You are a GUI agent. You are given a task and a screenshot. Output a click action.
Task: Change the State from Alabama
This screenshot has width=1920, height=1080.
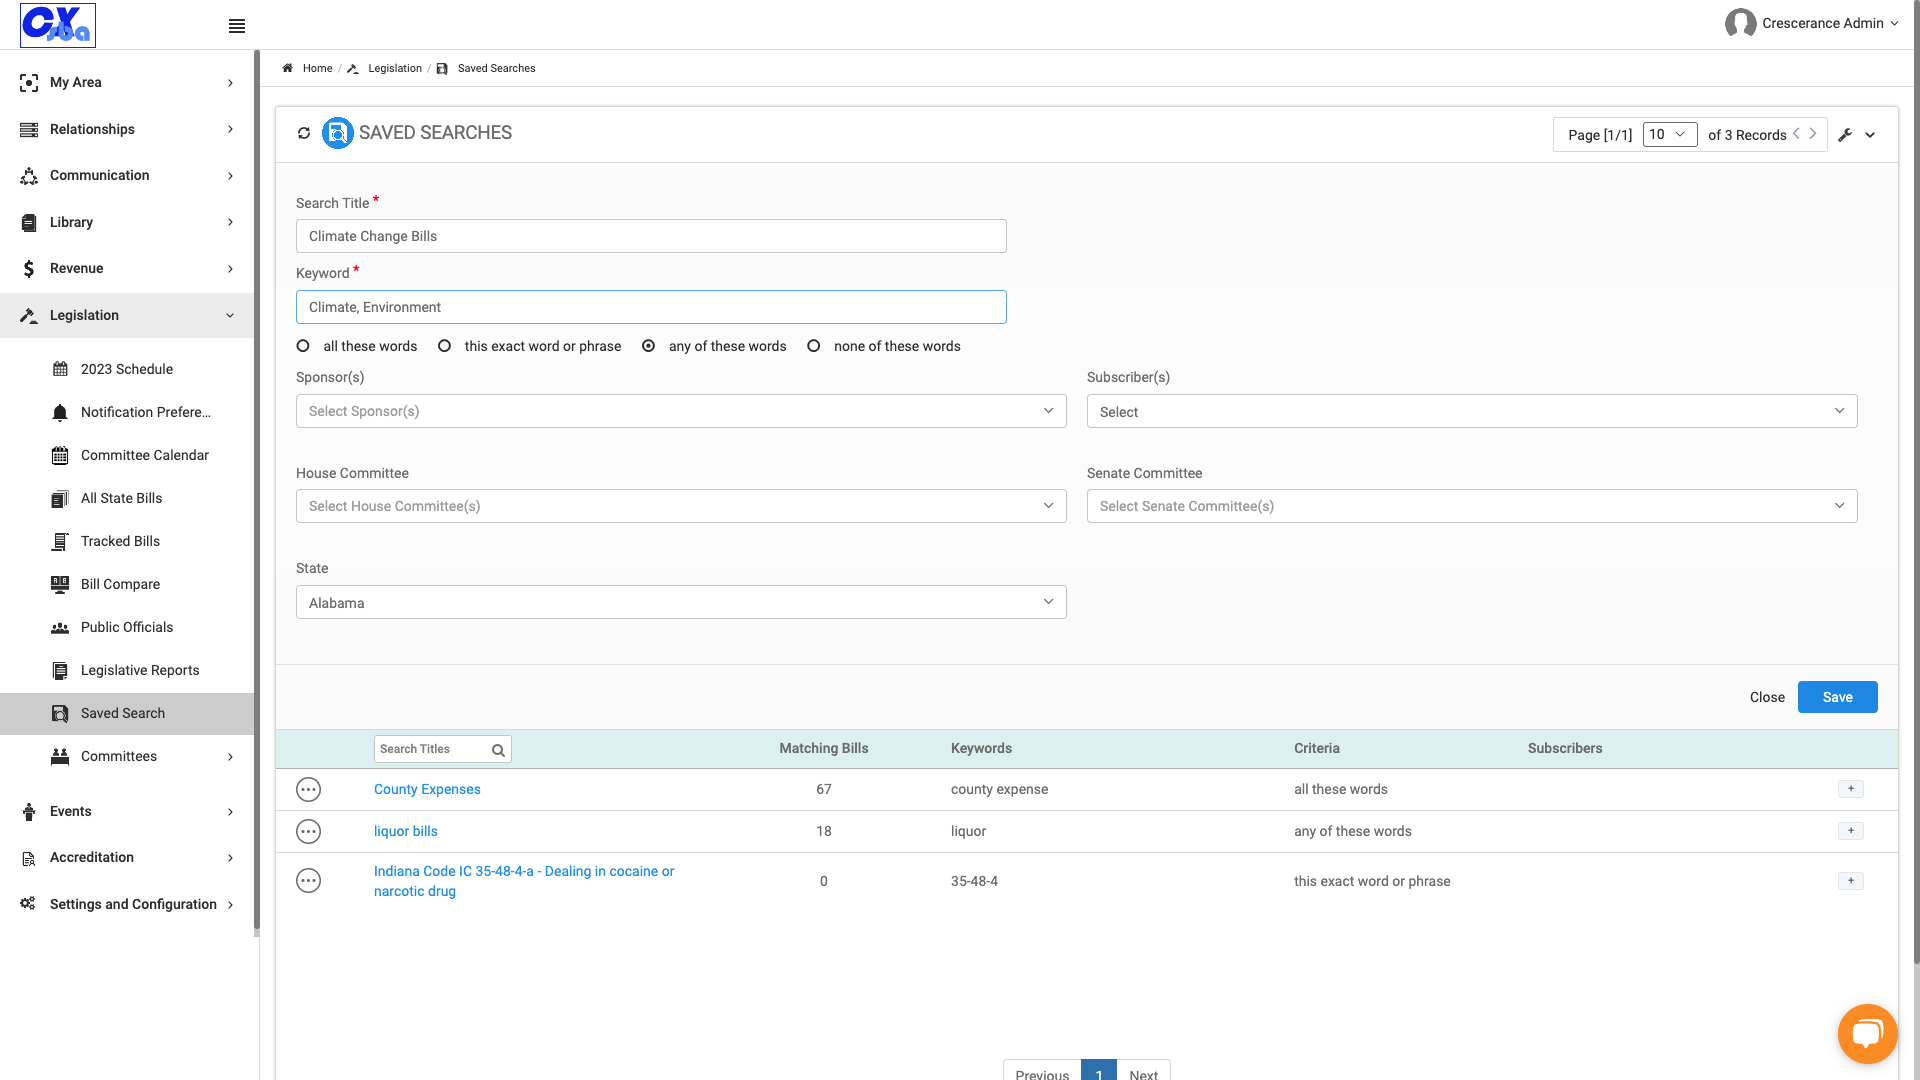(681, 602)
